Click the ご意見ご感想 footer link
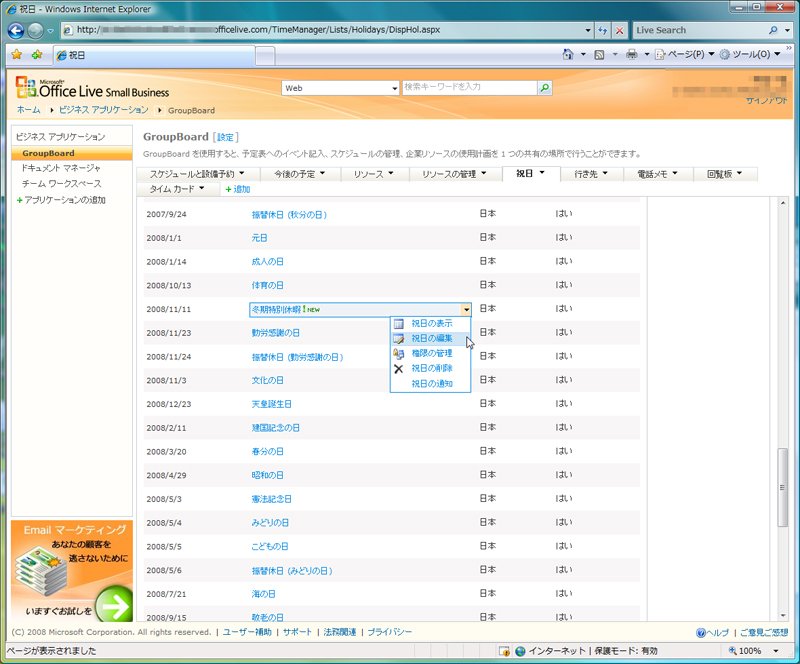The height and width of the screenshot is (664, 800). click(x=764, y=633)
